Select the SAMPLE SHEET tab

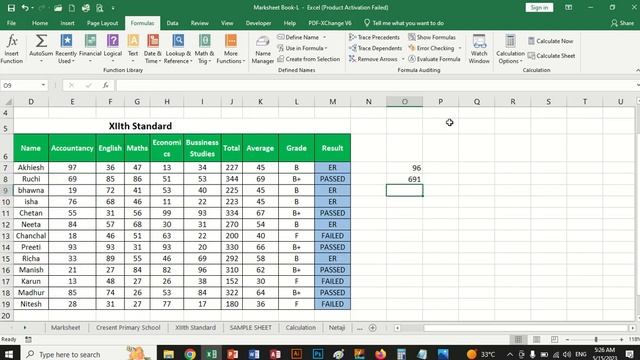251,328
